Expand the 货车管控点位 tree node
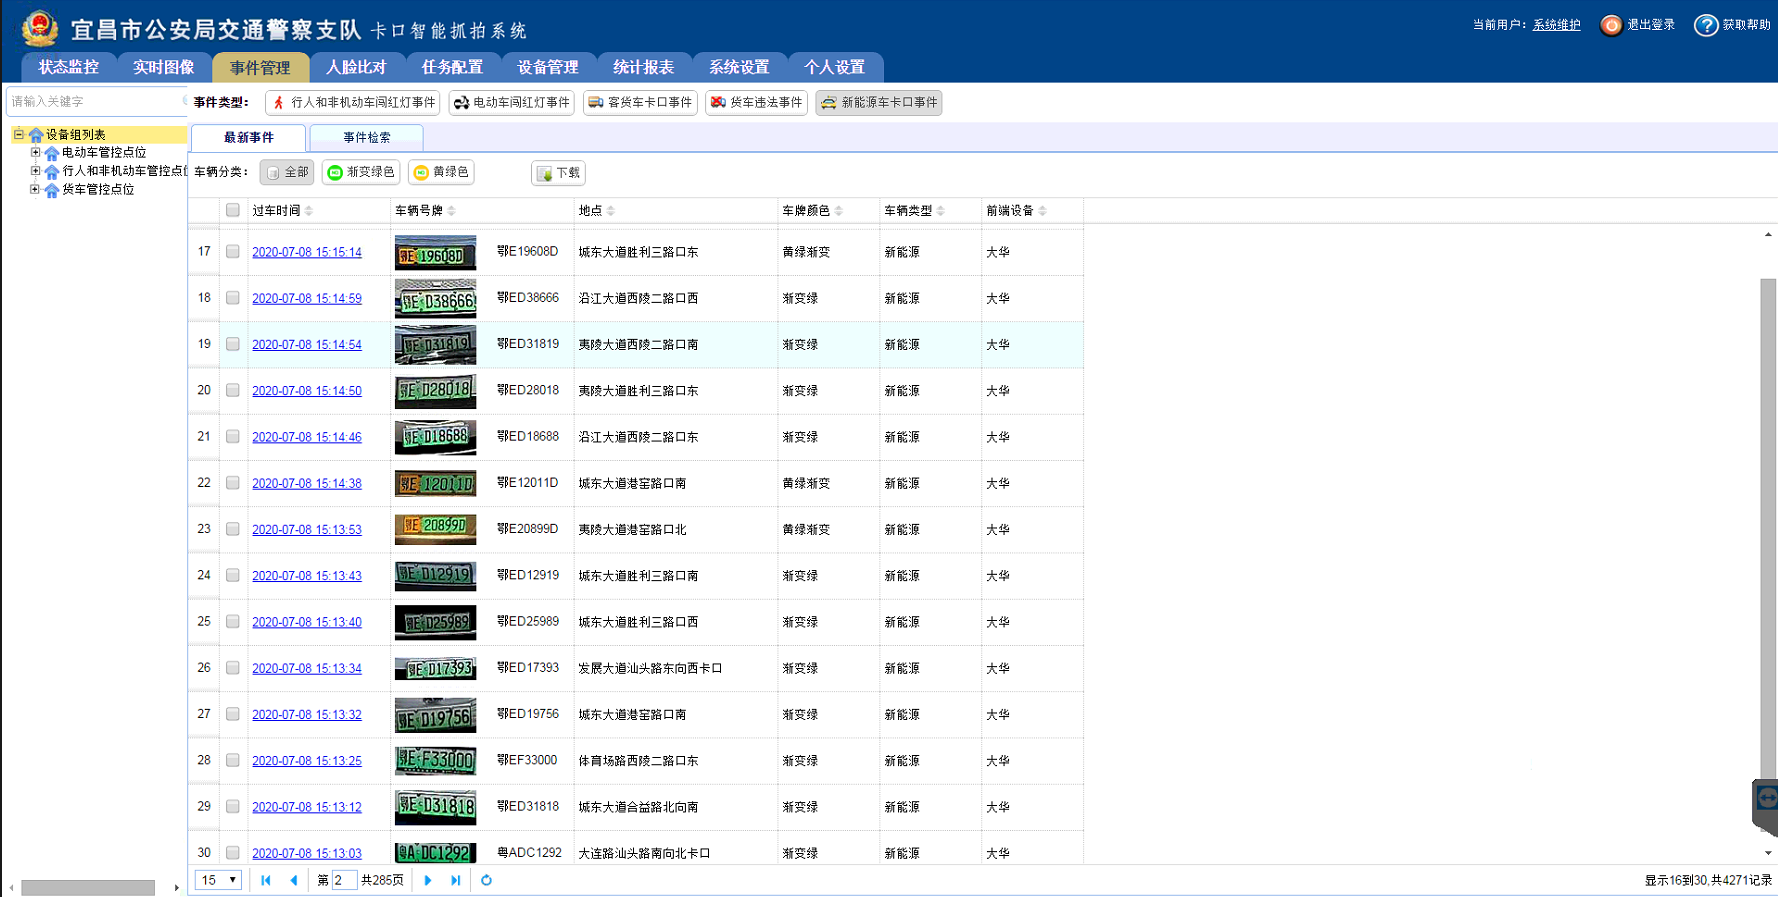Viewport: 1778px width, 897px height. (35, 189)
